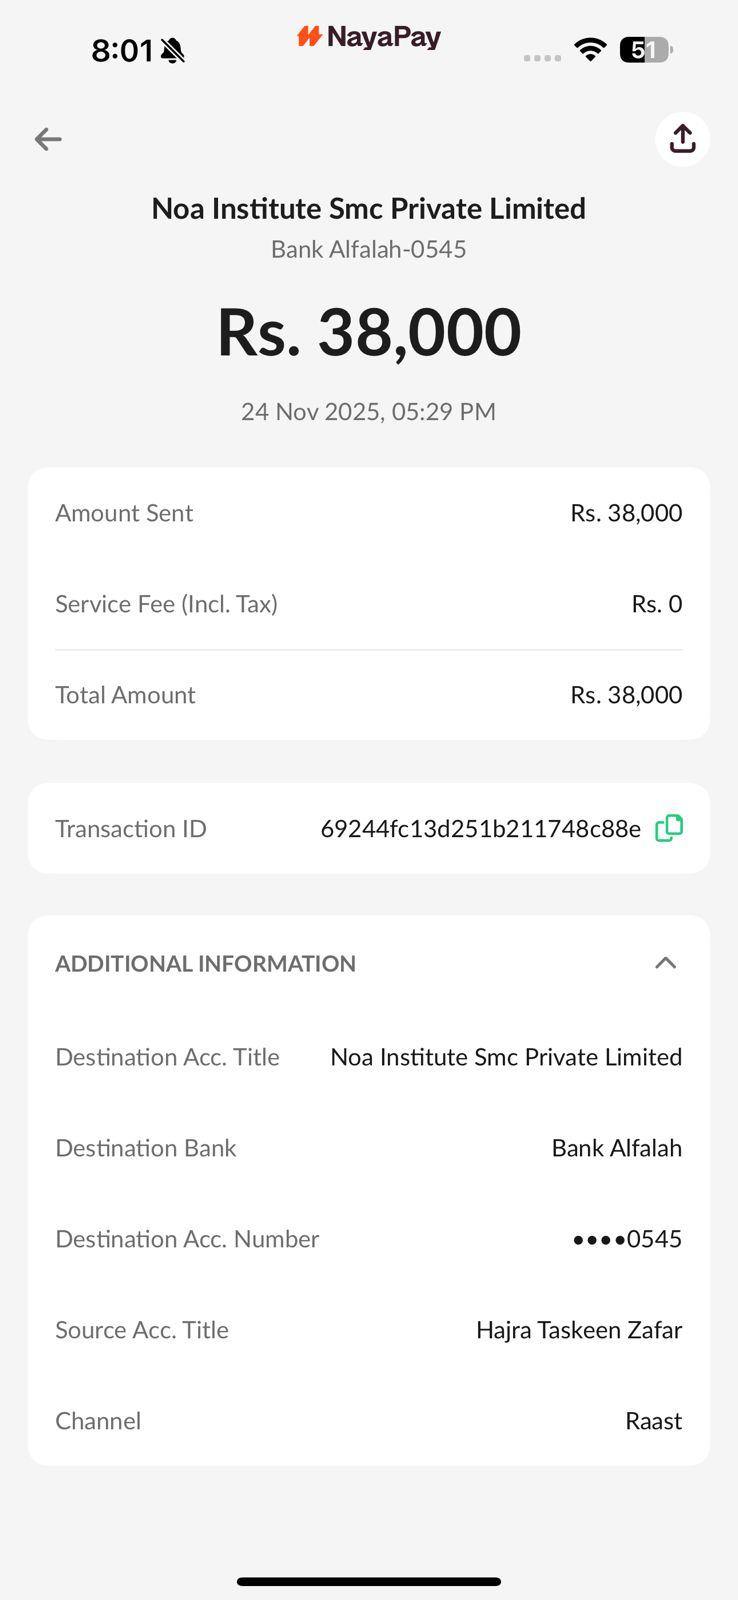738x1600 pixels.
Task: Tap the Destination Acc. Number value
Action: coord(627,1239)
